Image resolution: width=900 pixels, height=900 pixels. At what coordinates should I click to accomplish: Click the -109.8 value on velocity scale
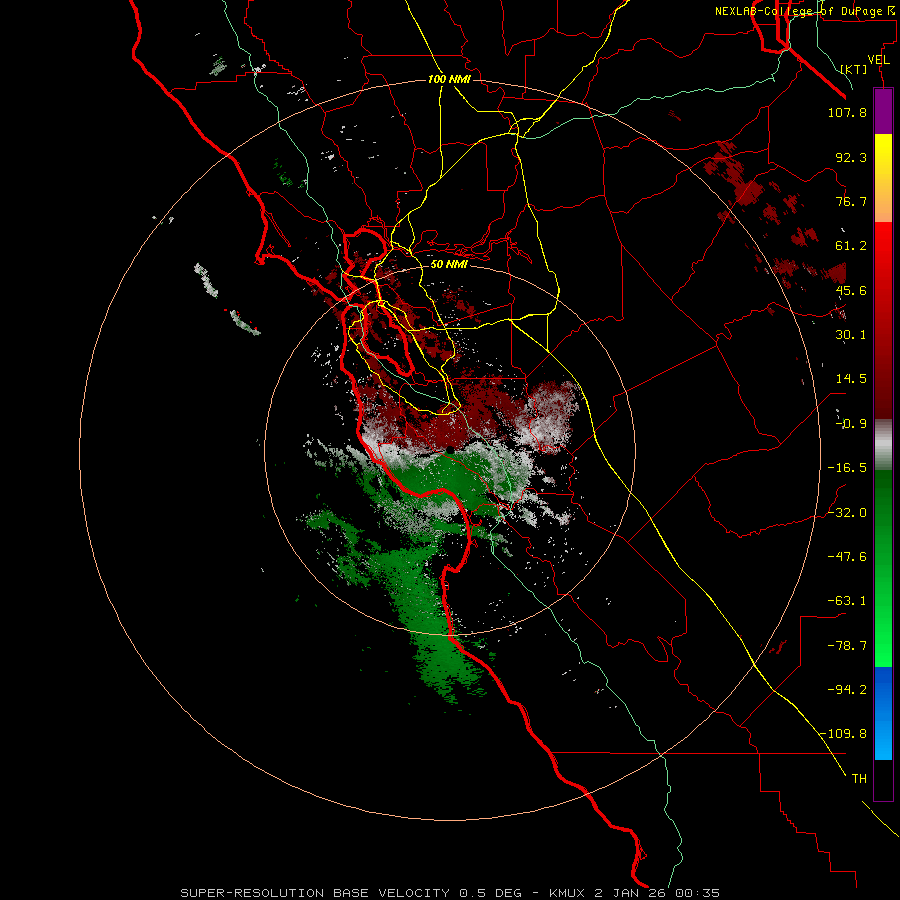pos(844,734)
